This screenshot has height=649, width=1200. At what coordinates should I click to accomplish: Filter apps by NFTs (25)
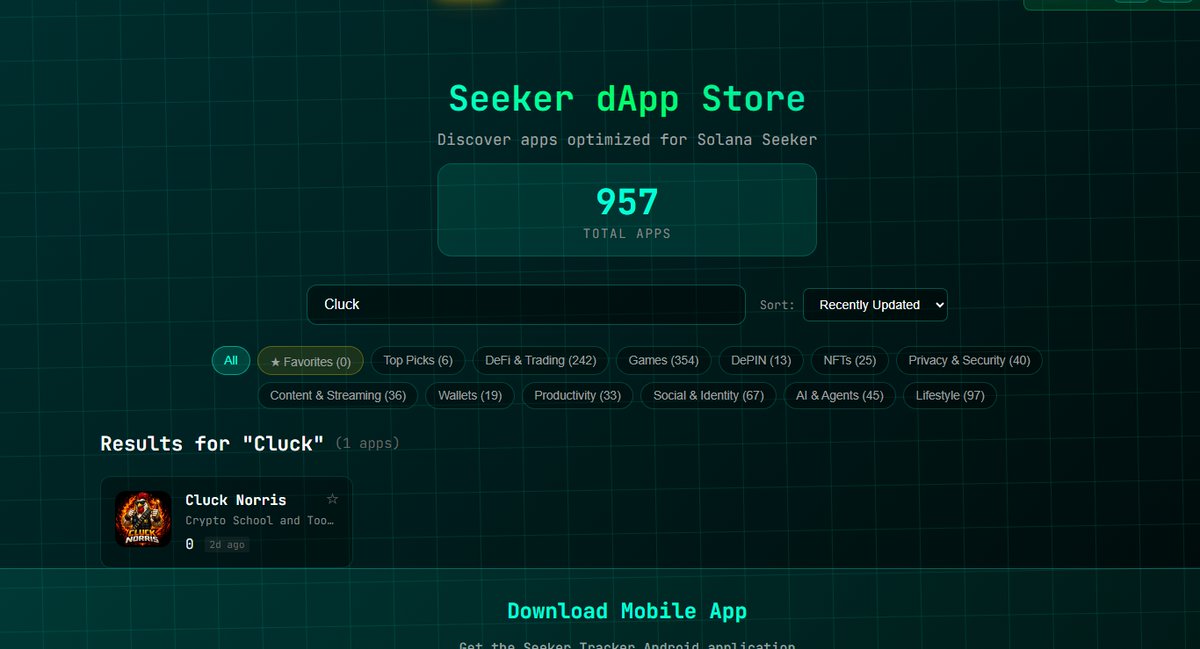850,360
